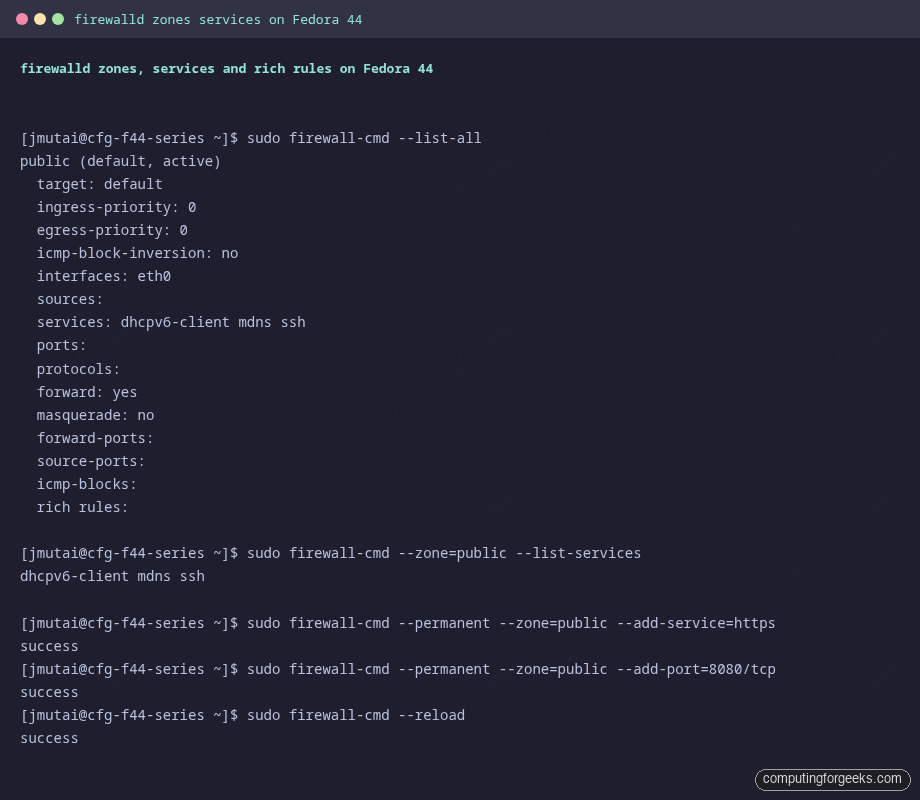Click the yellow minimize window dot
The image size is (920, 800).
point(40,19)
